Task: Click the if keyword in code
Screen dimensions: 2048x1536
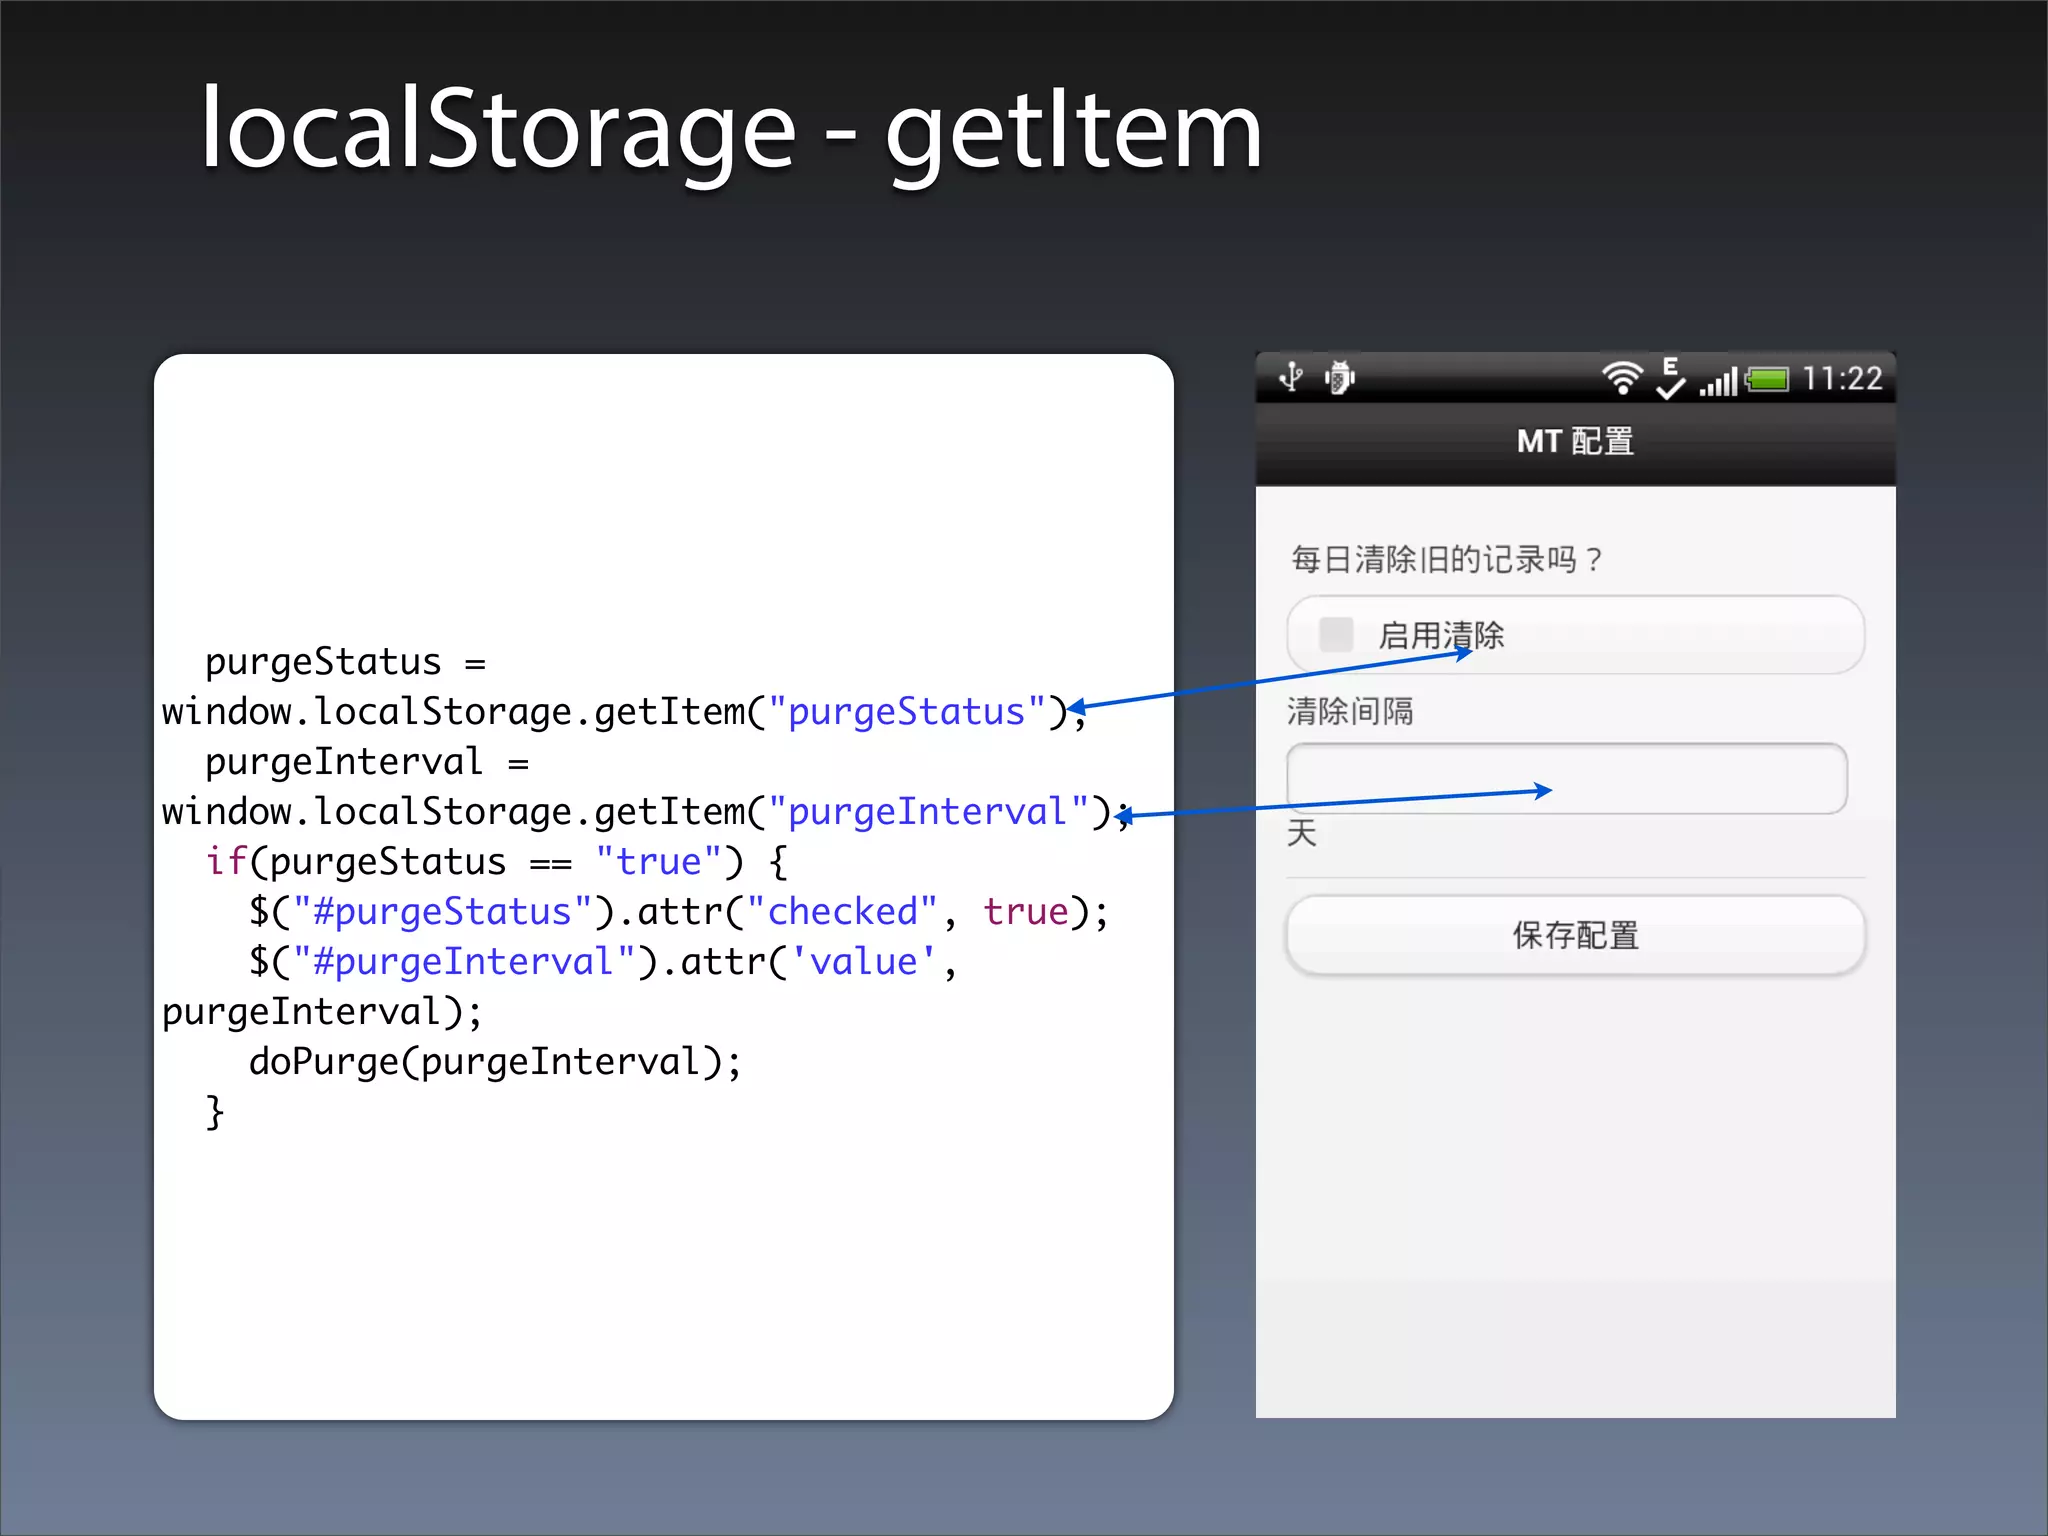Action: (x=226, y=861)
